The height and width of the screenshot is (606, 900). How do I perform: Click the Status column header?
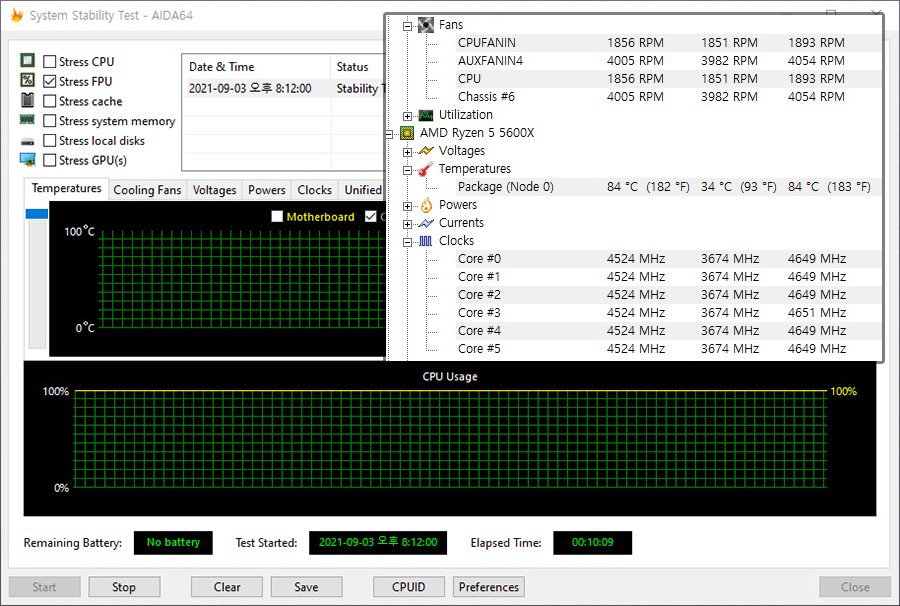click(357, 67)
